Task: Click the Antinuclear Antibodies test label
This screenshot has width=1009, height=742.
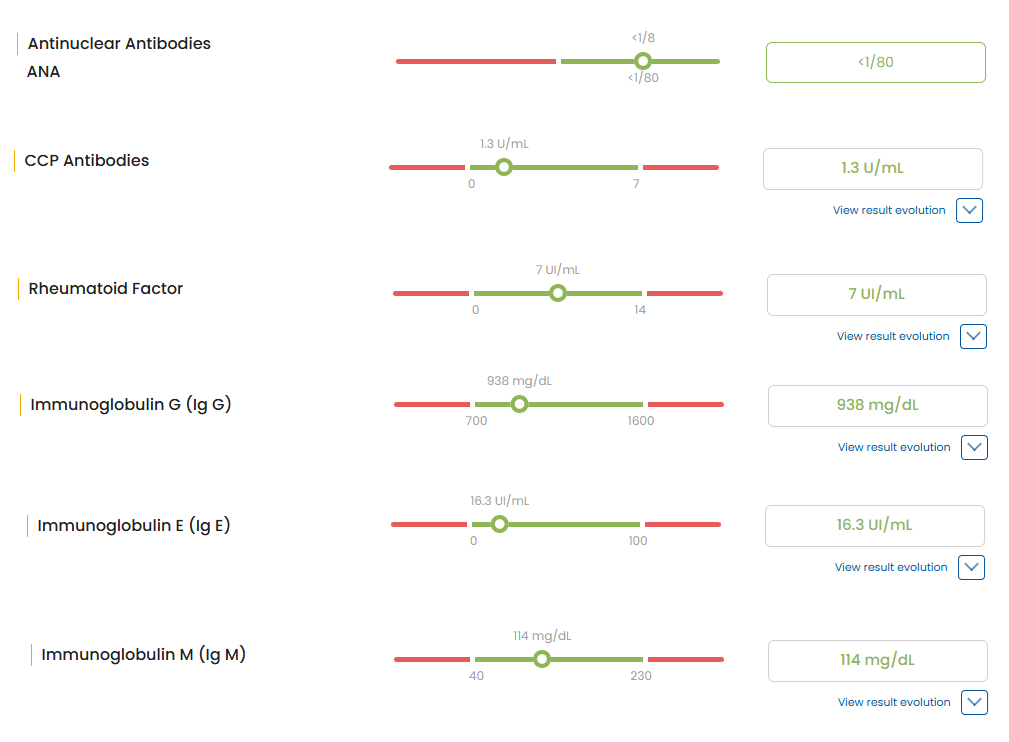Action: (119, 44)
